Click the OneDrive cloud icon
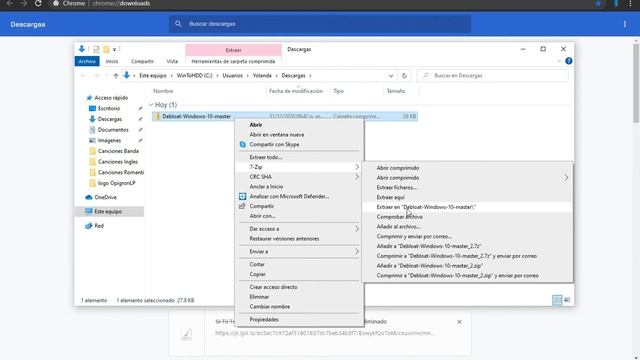 point(89,197)
